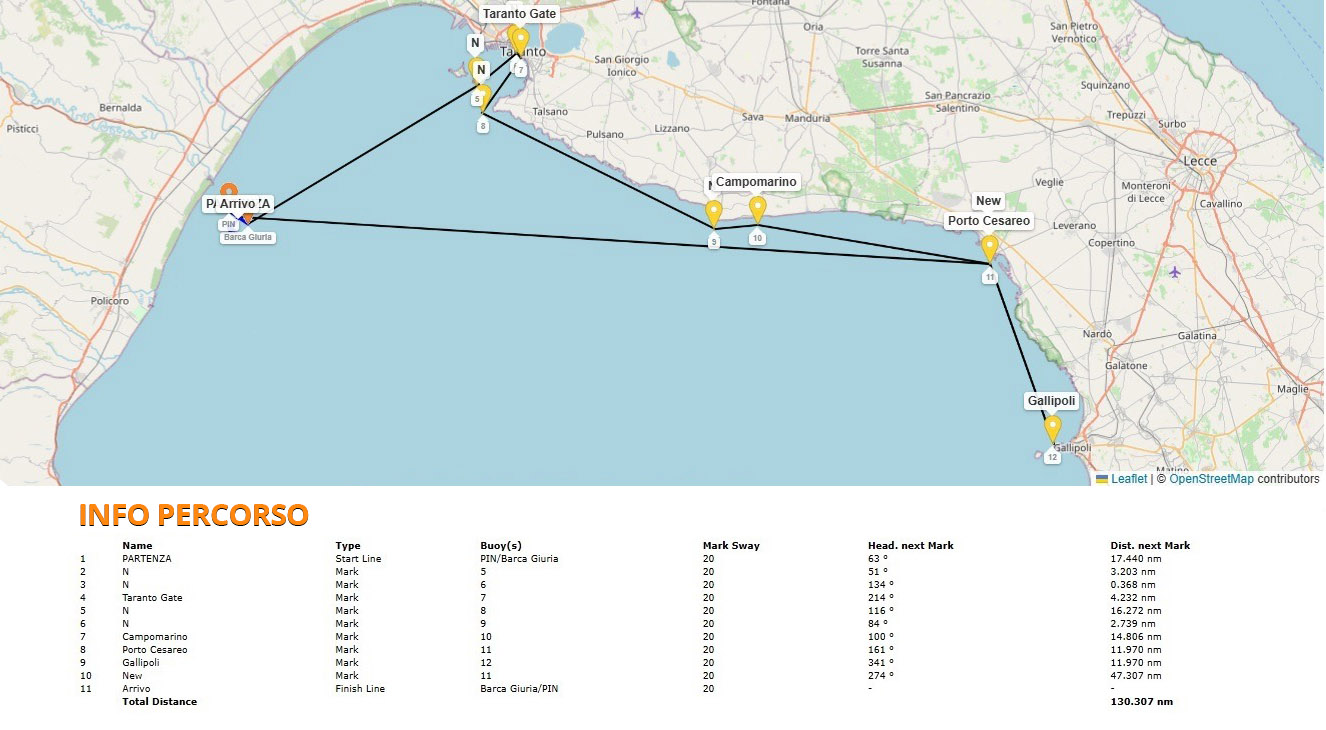1326x730 pixels.
Task: Click the yellow Gallipoli map pin
Action: coord(1052,428)
